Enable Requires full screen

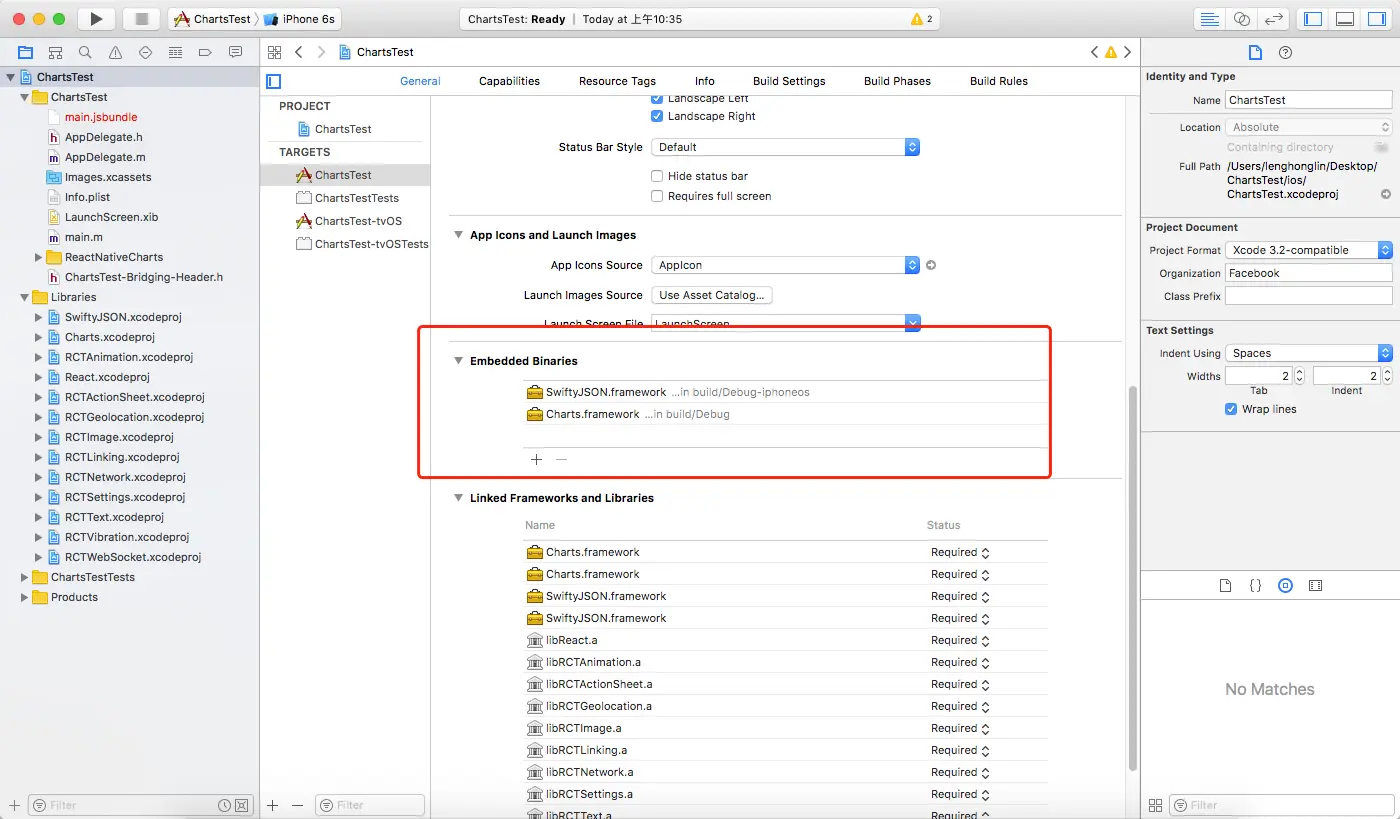point(657,196)
